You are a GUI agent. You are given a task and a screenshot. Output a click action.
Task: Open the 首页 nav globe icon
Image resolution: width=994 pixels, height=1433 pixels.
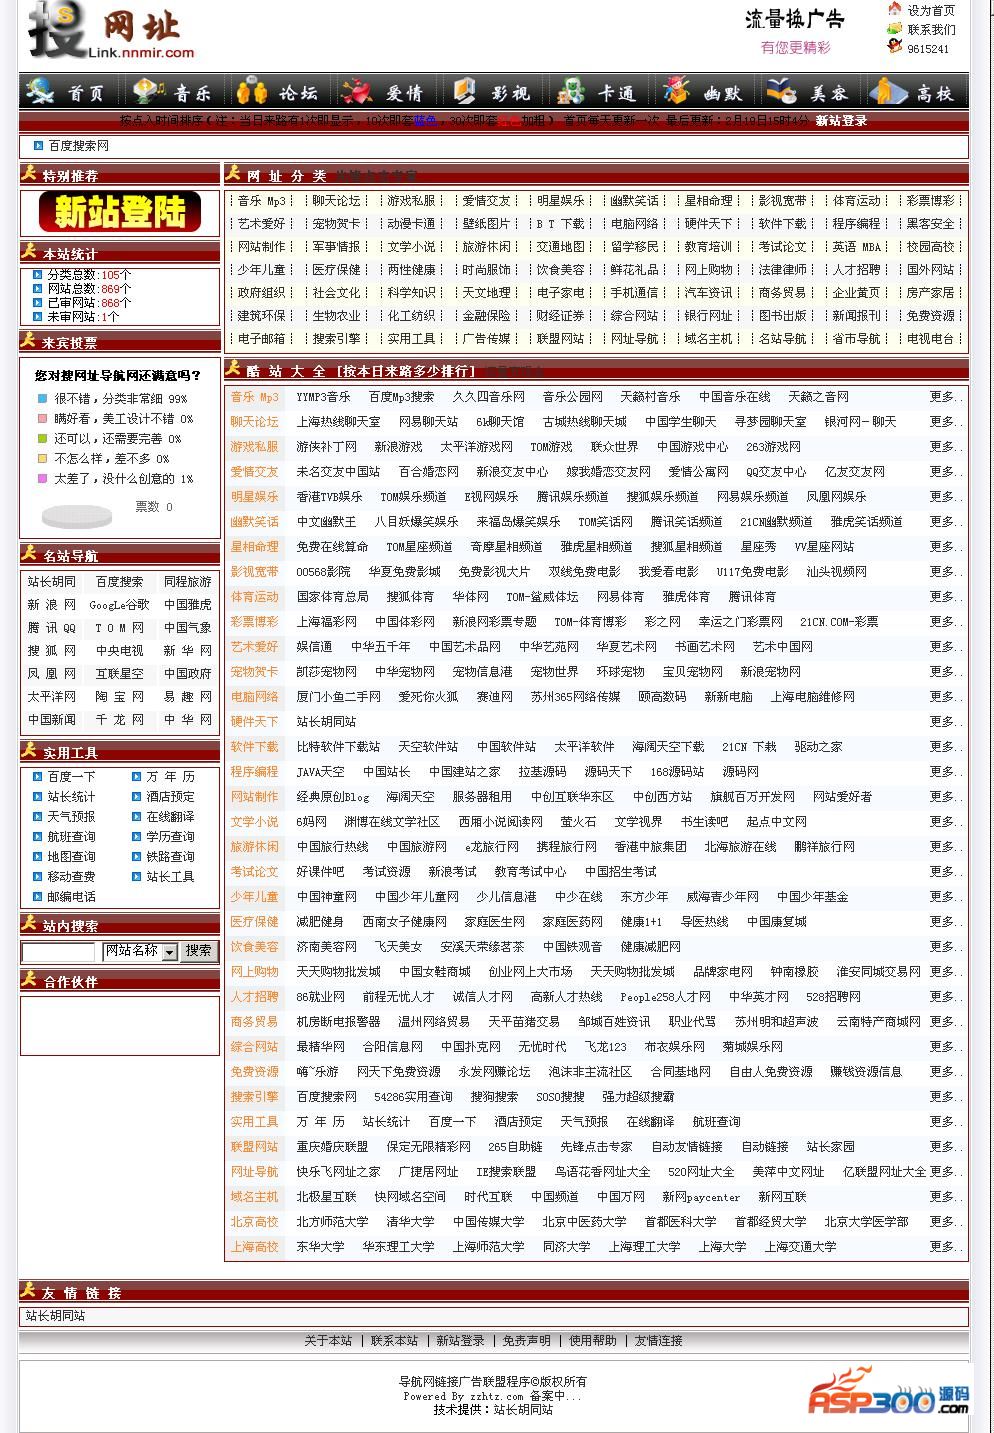point(41,91)
